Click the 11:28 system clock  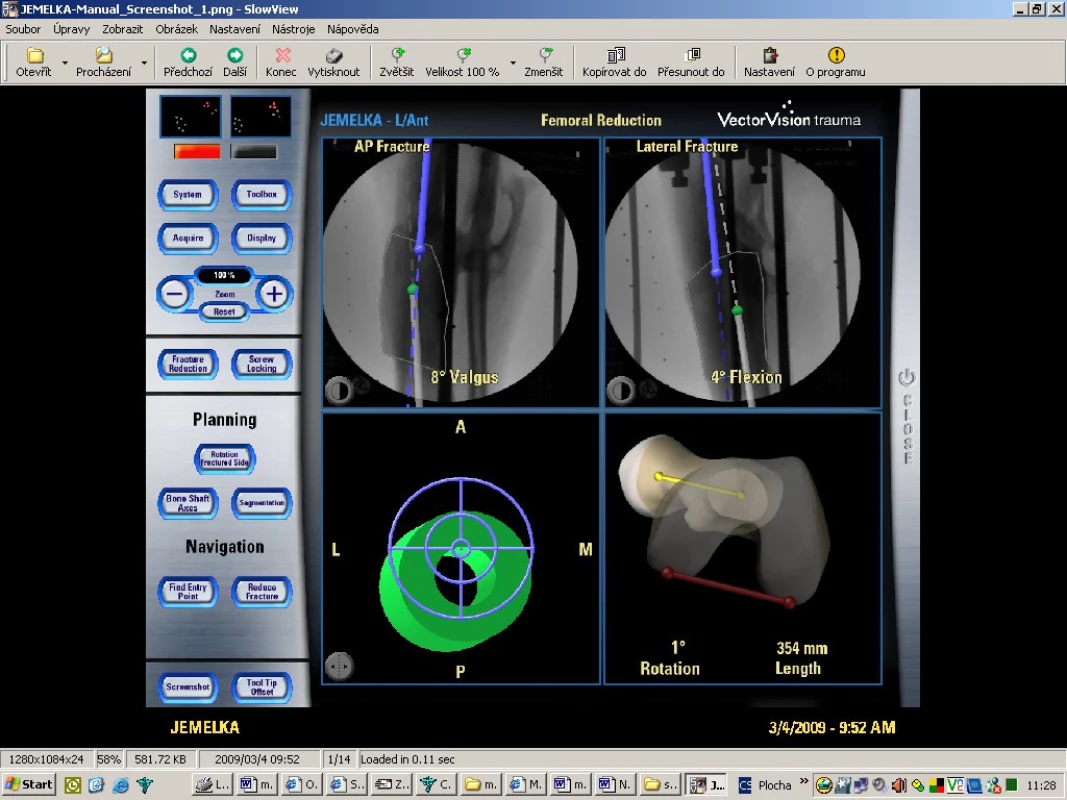point(1041,786)
